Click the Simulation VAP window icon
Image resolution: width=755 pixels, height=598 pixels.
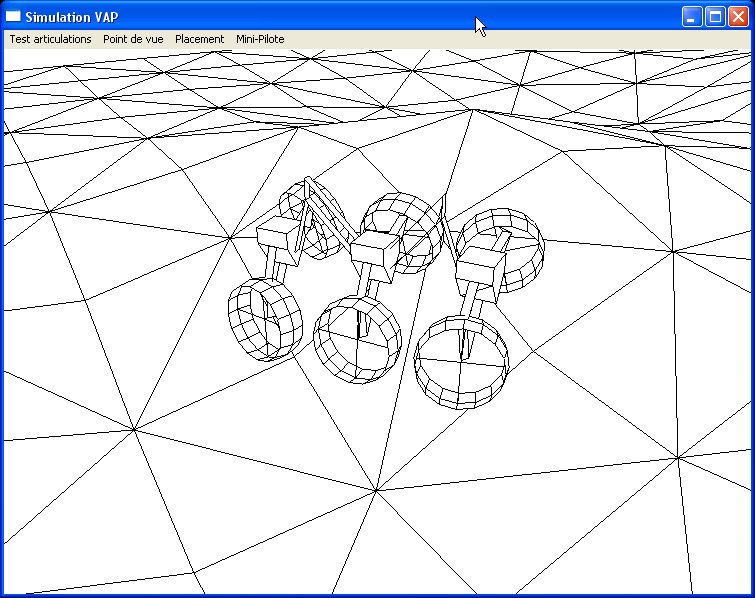[13, 16]
